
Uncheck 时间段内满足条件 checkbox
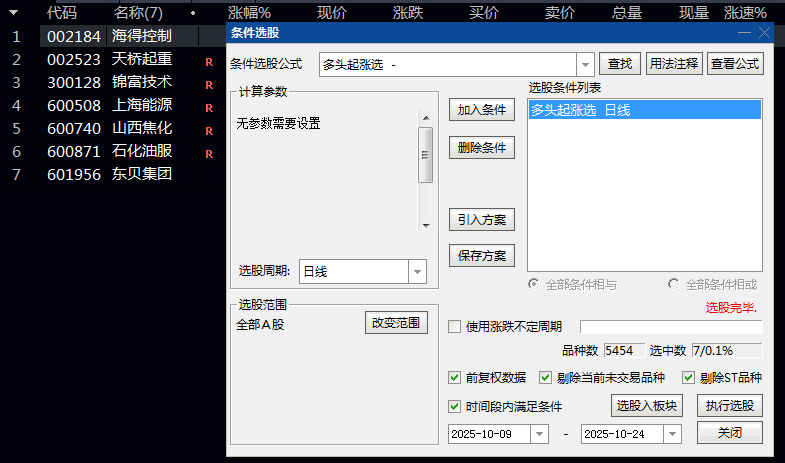[455, 406]
